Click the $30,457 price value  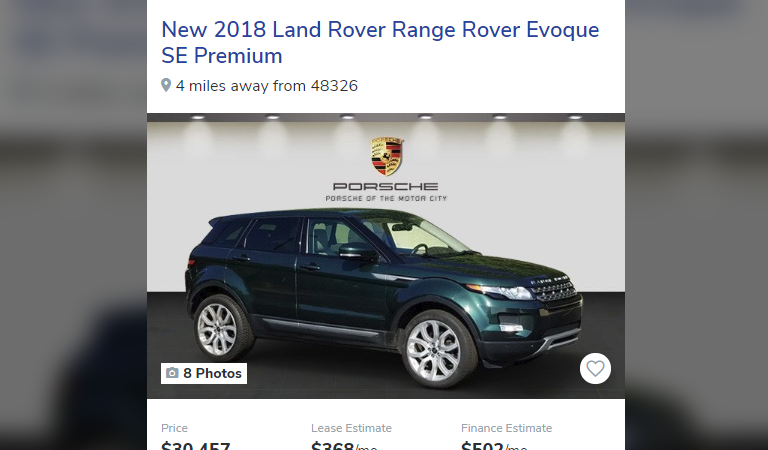click(x=195, y=446)
